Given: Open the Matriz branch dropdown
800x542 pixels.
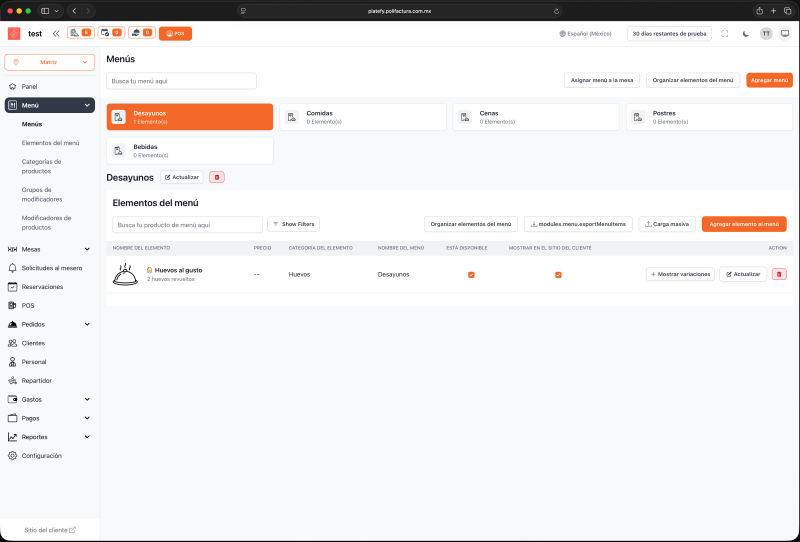Looking at the screenshot, I should [x=49, y=62].
